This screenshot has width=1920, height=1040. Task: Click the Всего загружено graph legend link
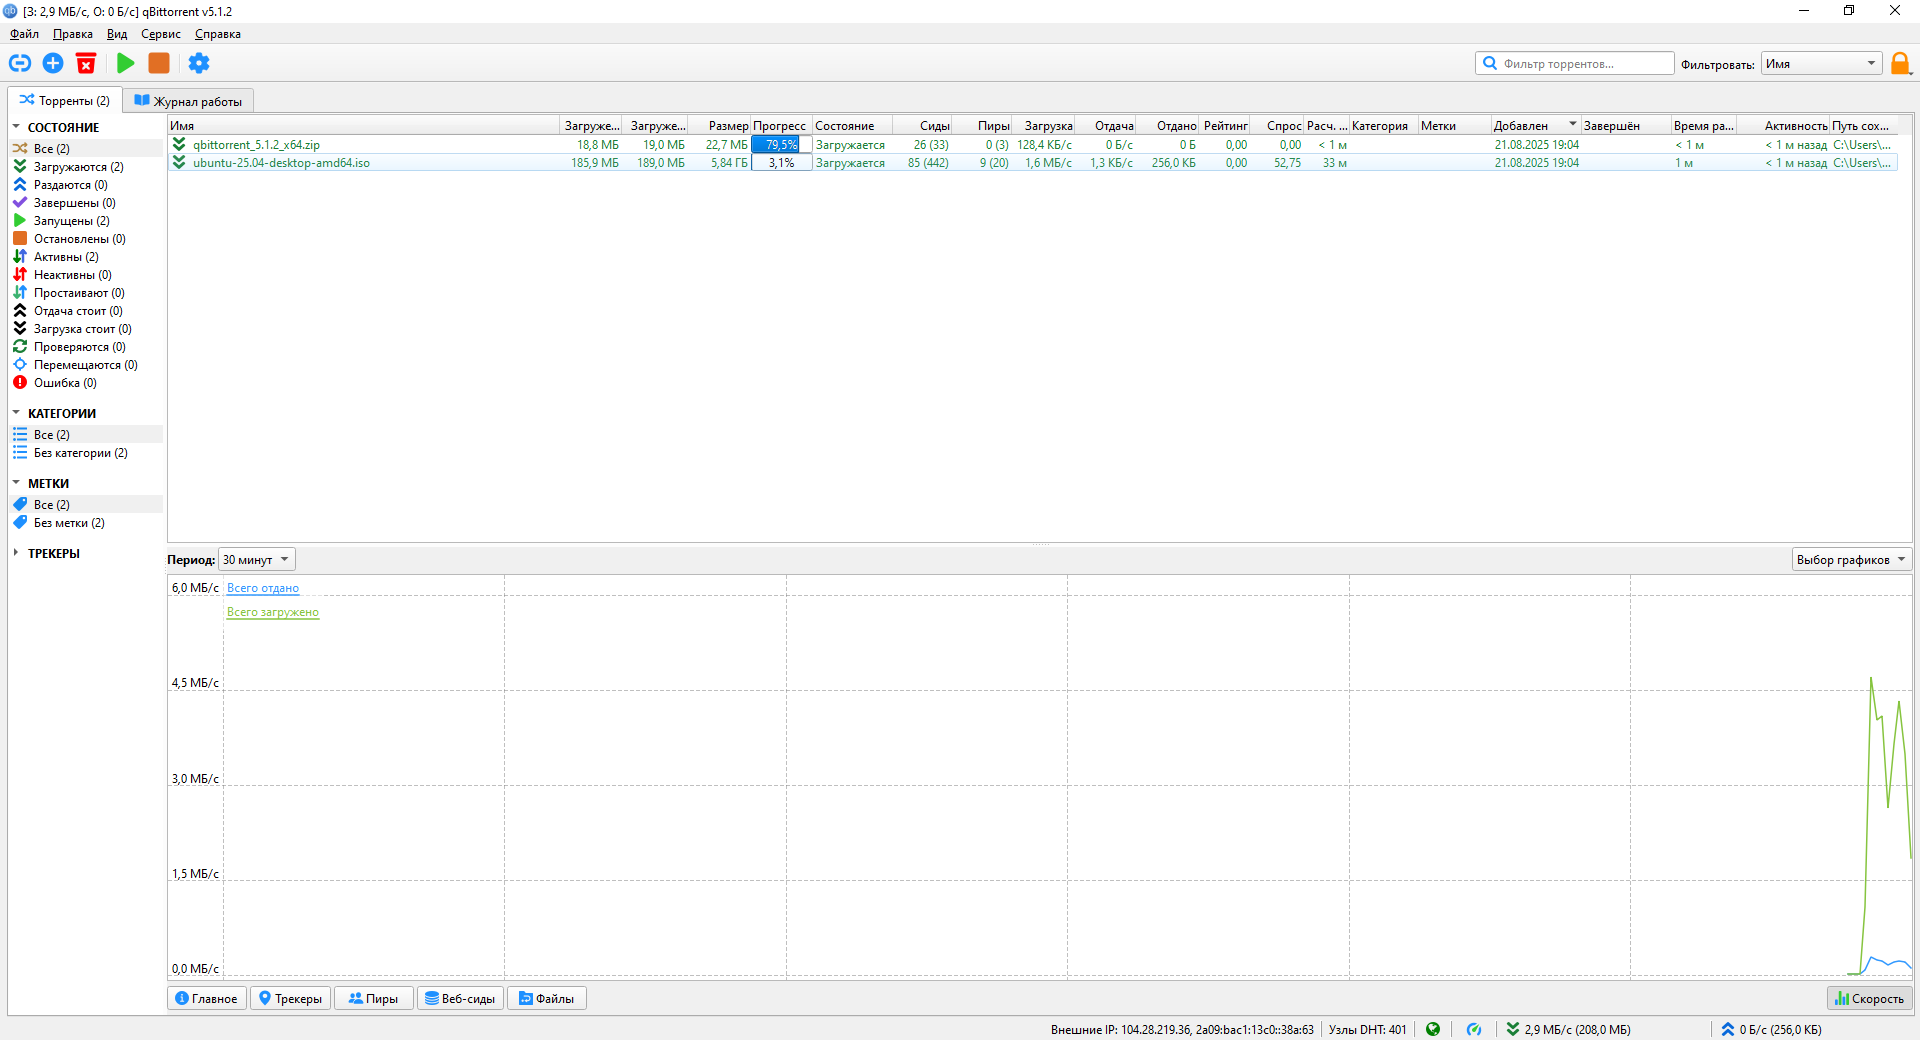pyautogui.click(x=273, y=612)
